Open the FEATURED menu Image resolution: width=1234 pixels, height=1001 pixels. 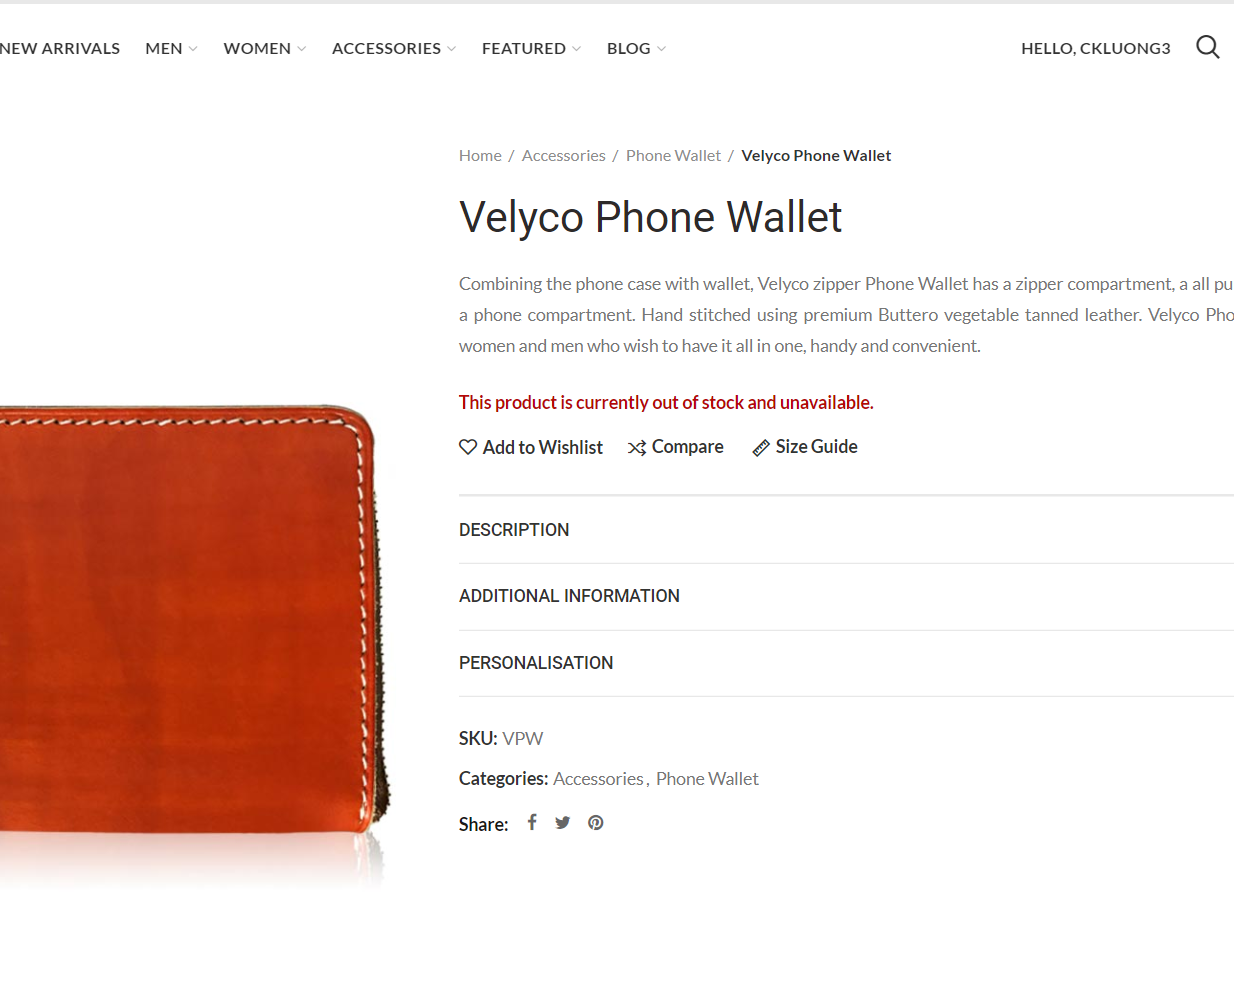point(531,48)
